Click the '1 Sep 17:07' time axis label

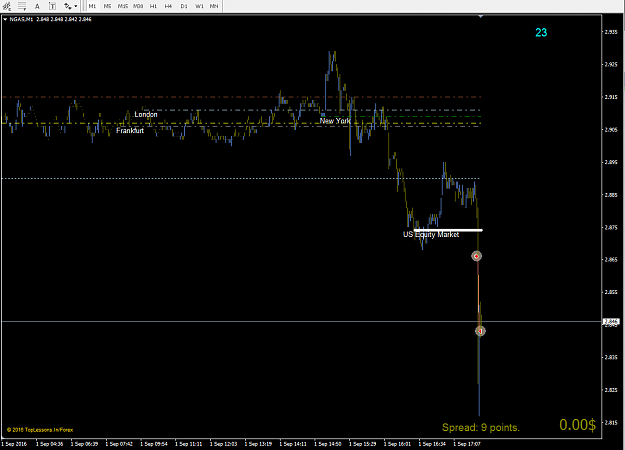(x=467, y=444)
